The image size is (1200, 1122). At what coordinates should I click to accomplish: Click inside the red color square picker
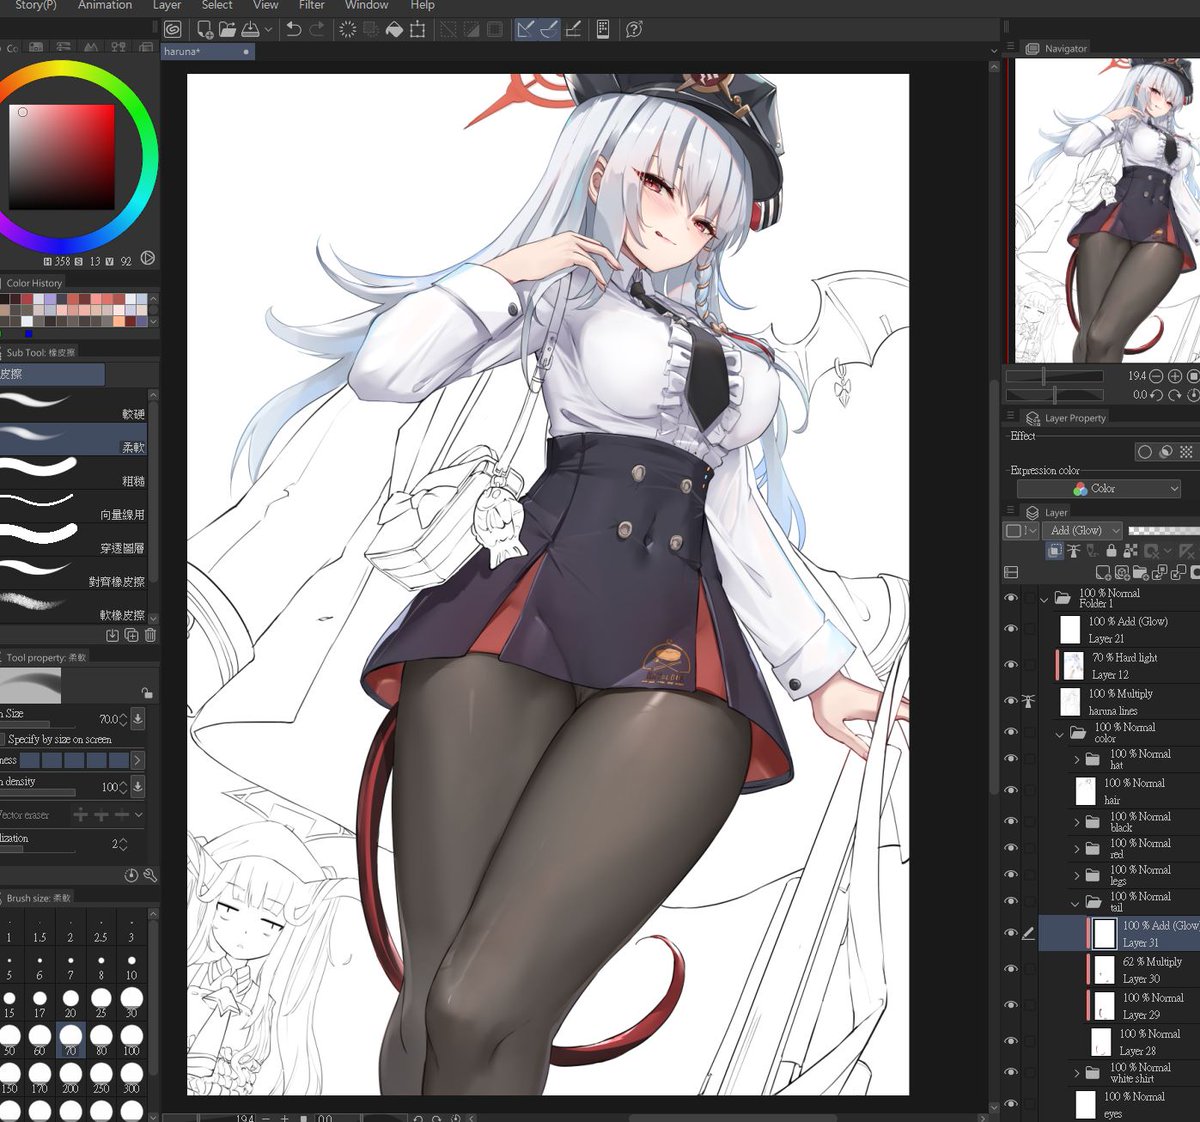[62, 156]
